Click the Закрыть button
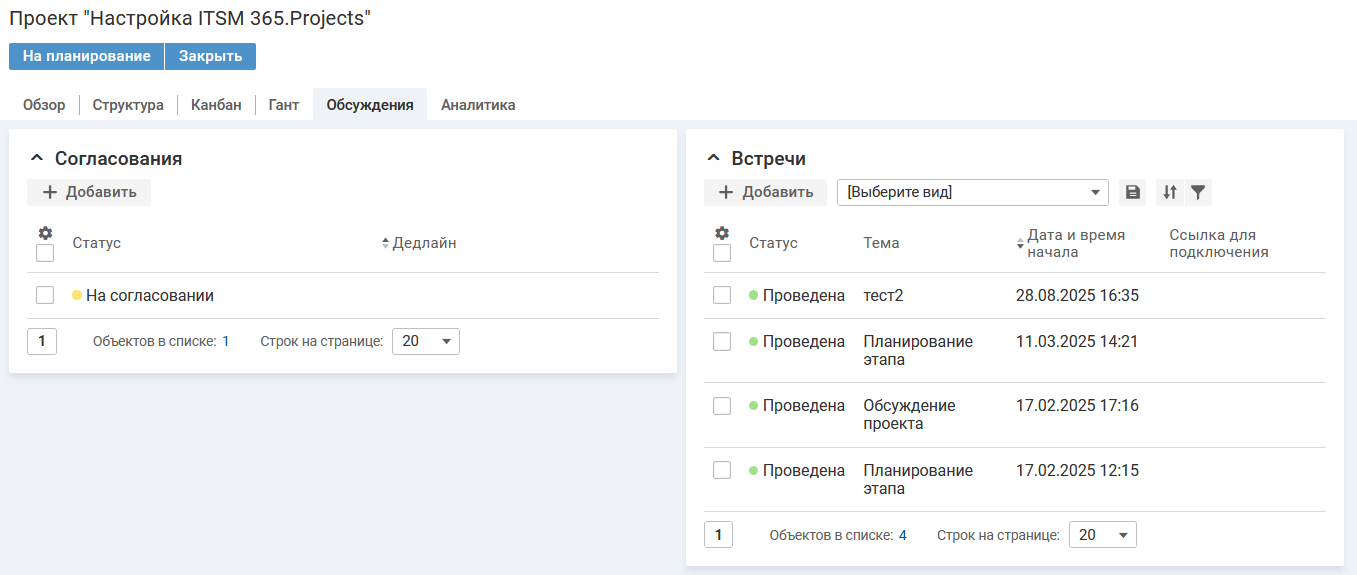The image size is (1357, 575). pos(210,56)
